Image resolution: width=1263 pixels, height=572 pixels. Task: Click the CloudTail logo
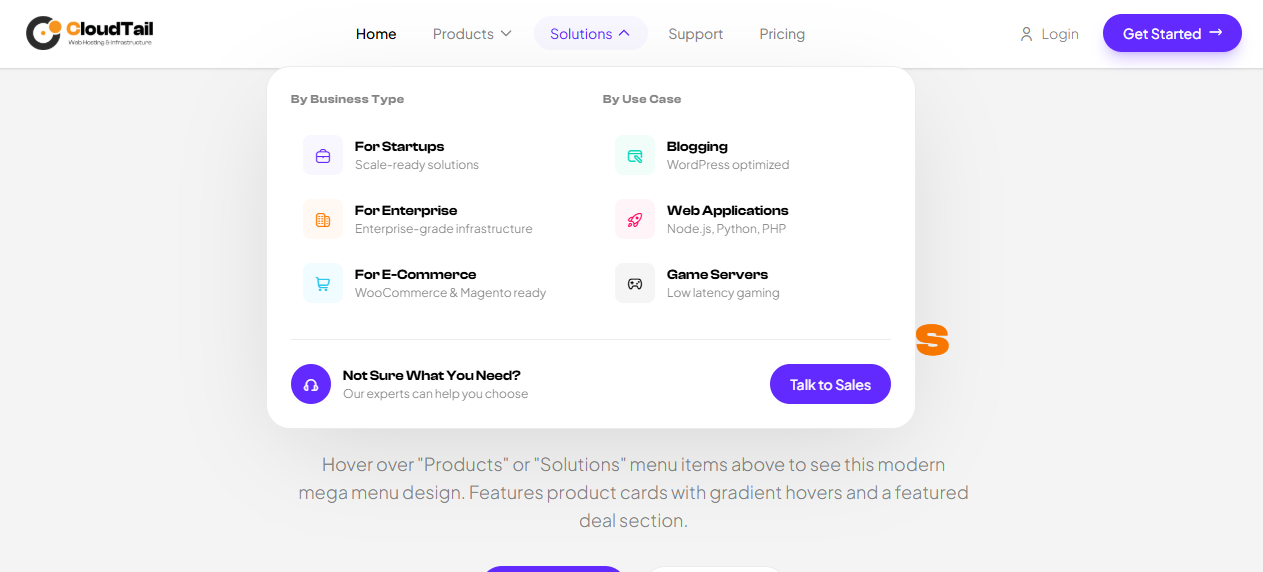90,33
